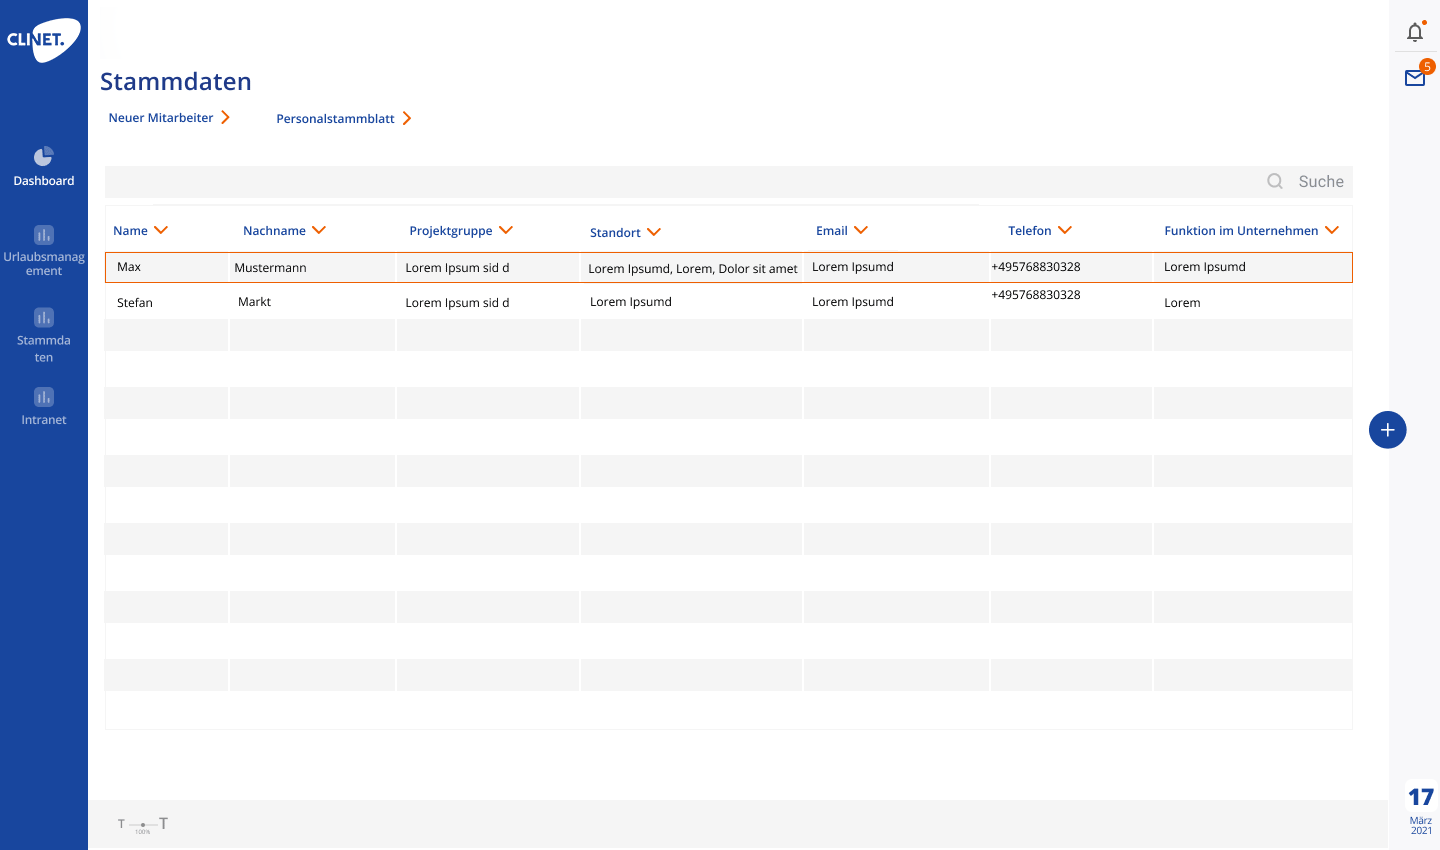
Task: Open the Email column dropdown
Action: (861, 230)
